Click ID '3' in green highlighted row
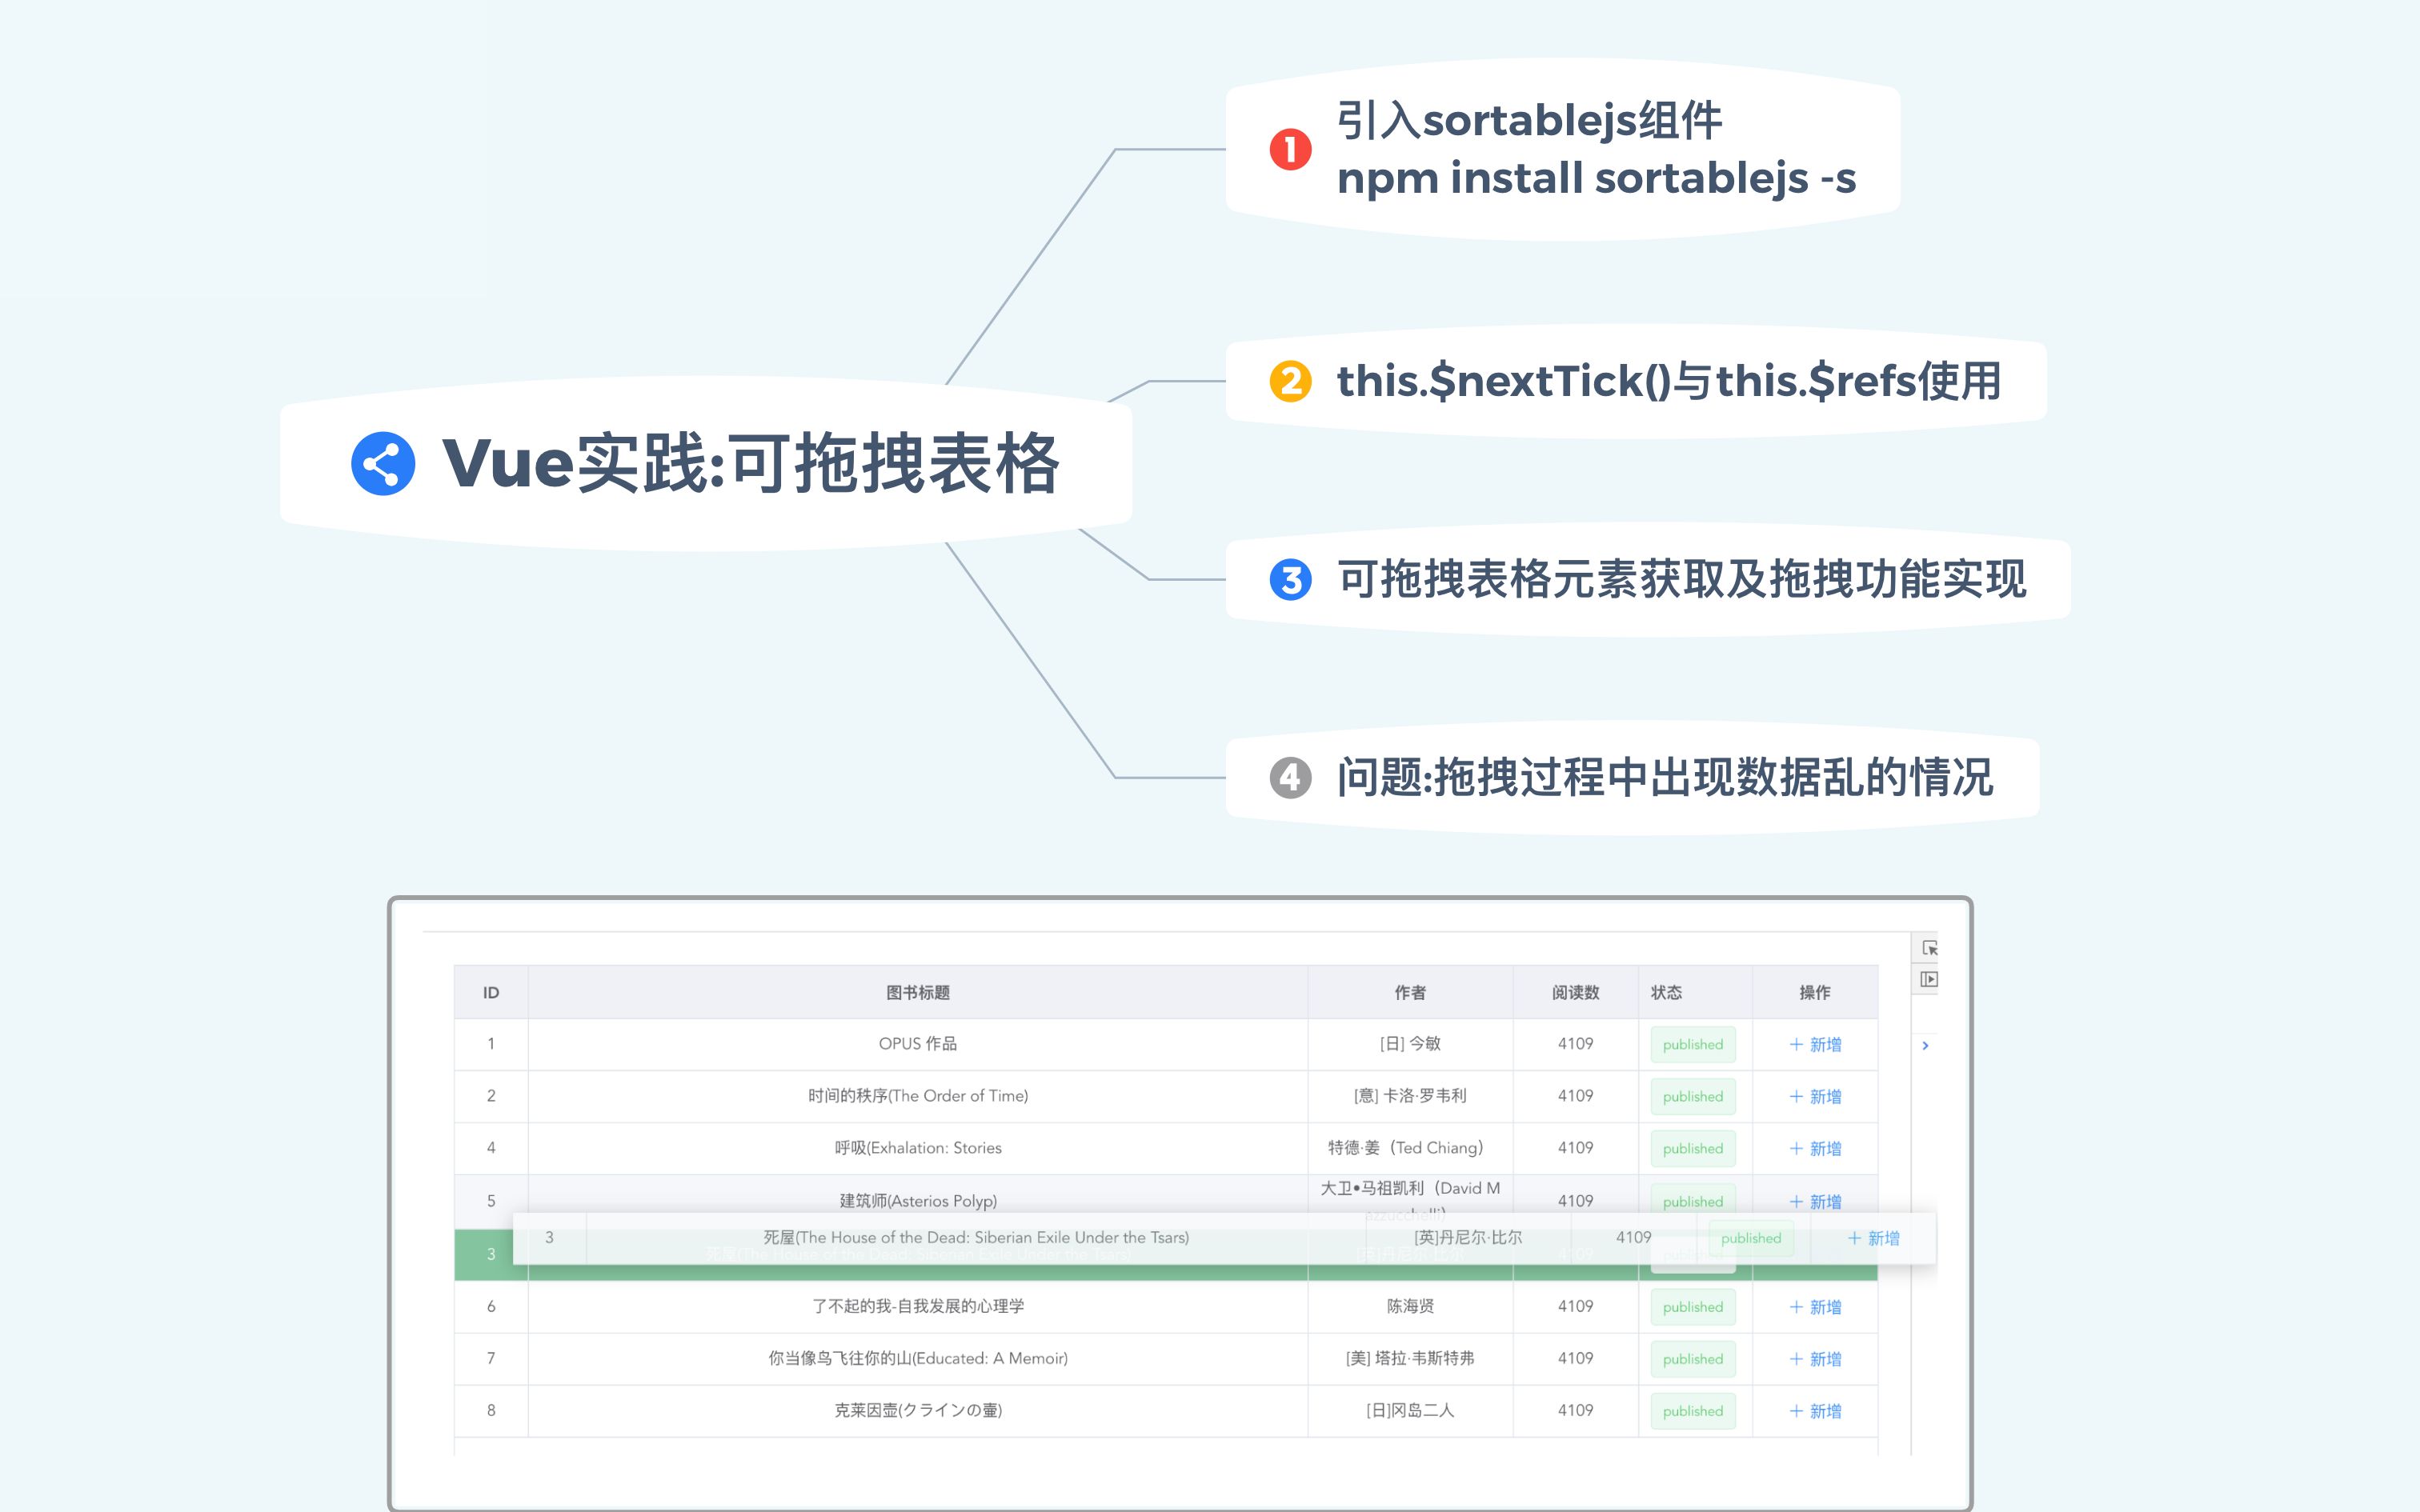This screenshot has width=2420, height=1512. point(491,1254)
